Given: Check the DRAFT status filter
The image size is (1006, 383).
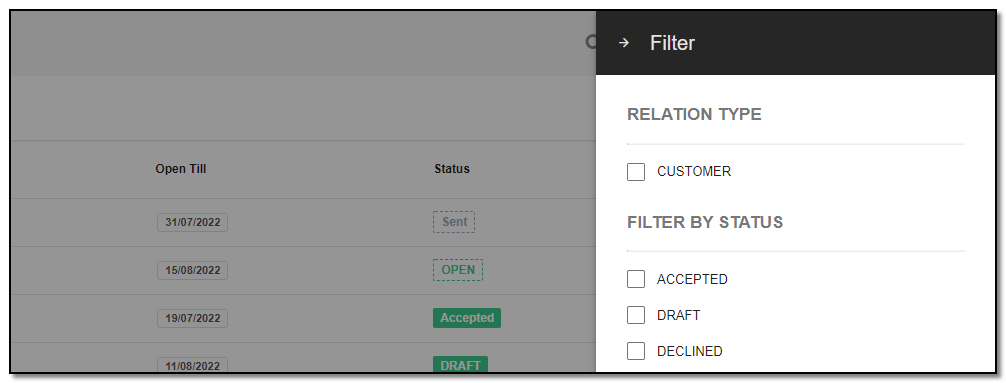Looking at the screenshot, I should [636, 315].
